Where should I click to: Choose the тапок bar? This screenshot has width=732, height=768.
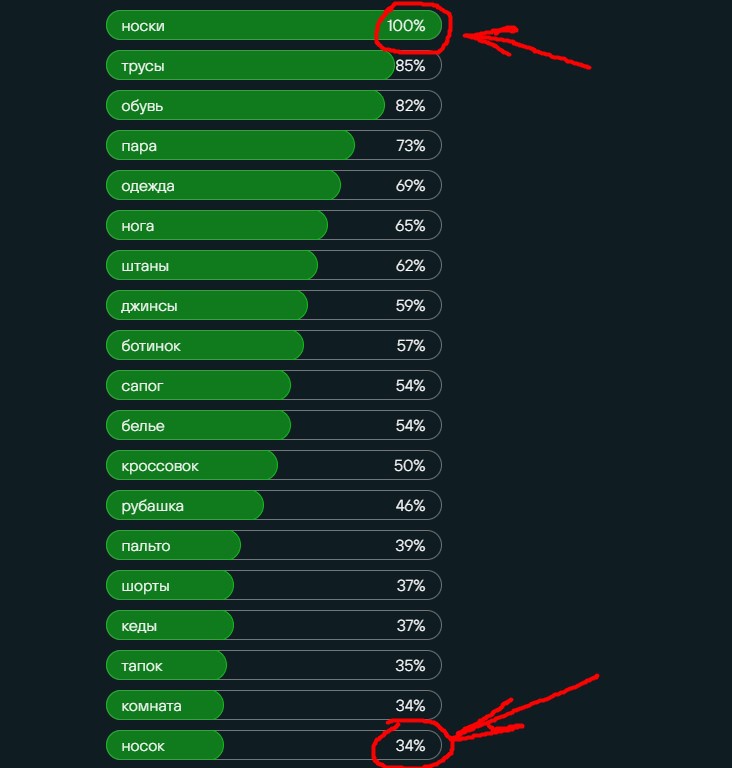[x=273, y=665]
